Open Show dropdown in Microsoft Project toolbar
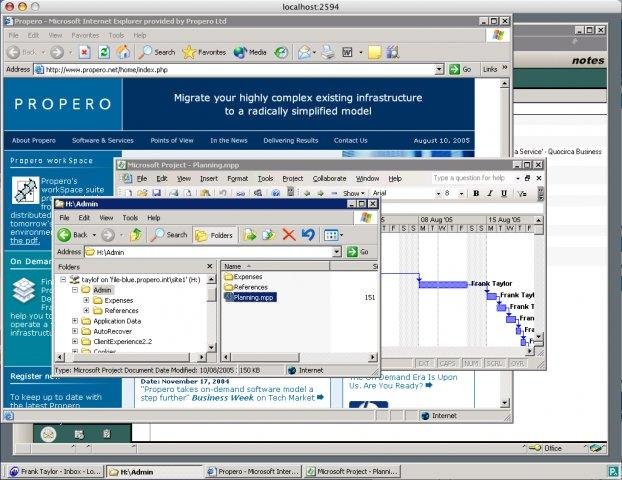This screenshot has height=480, width=622. pos(353,193)
